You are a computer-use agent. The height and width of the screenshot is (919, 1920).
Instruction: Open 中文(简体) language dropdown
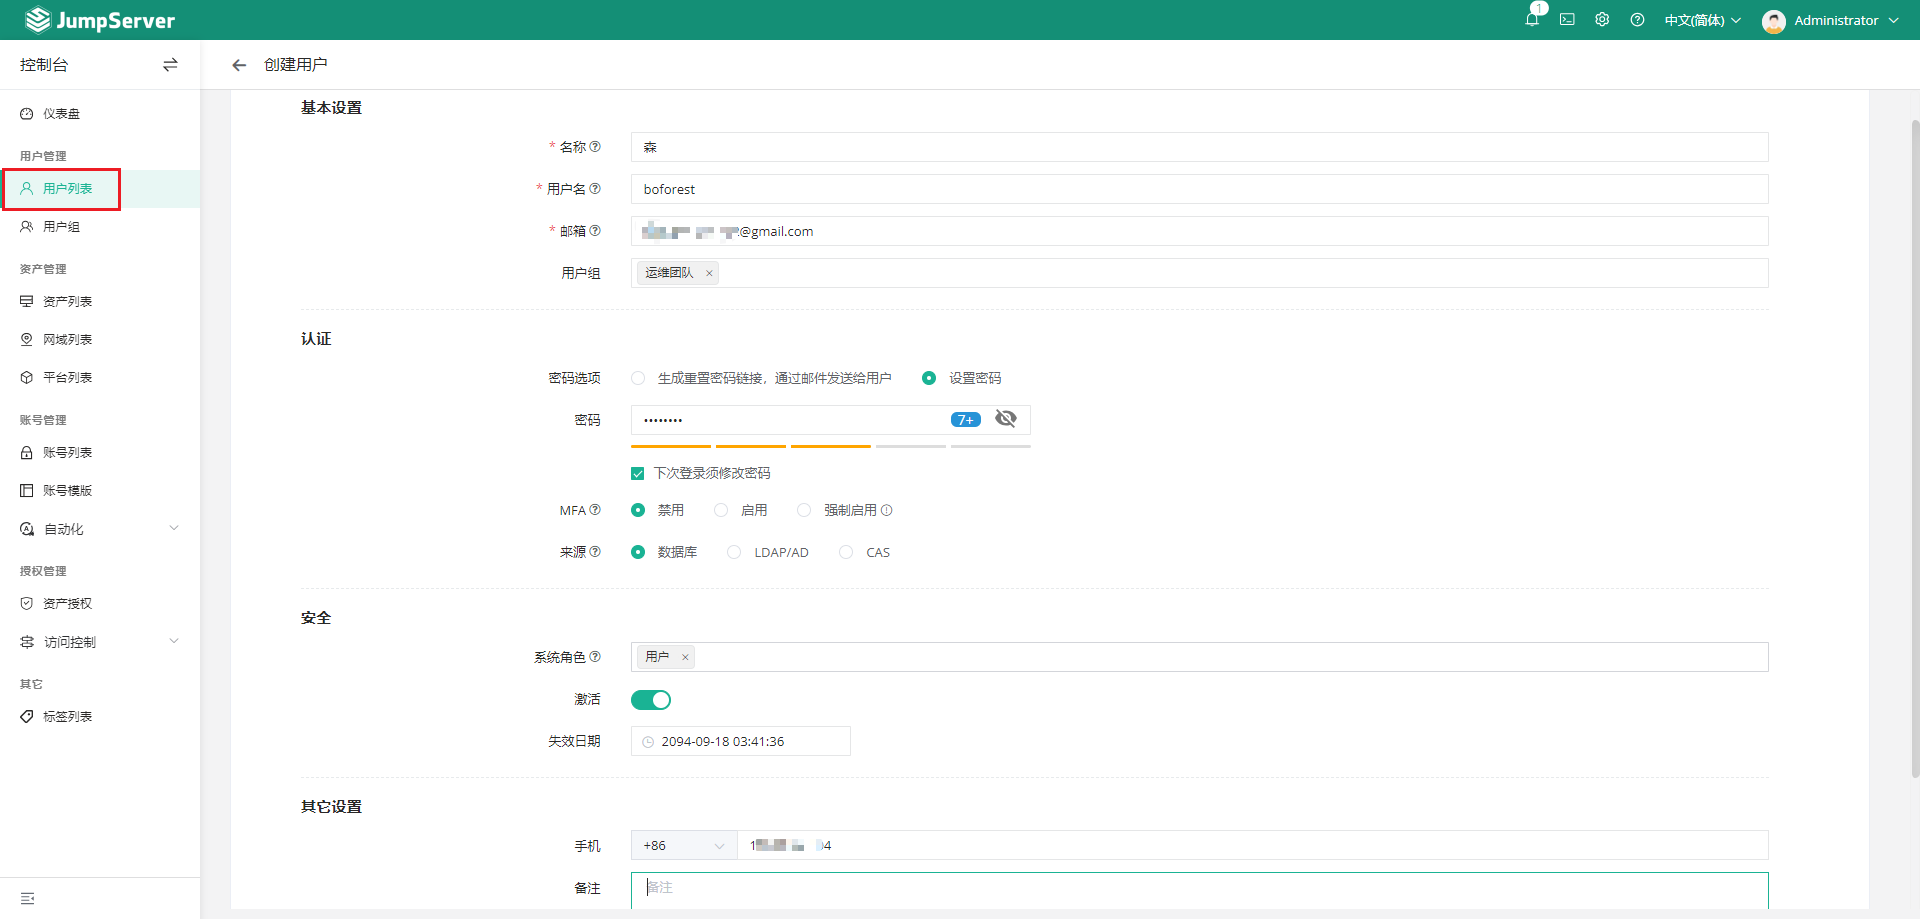click(x=1702, y=20)
